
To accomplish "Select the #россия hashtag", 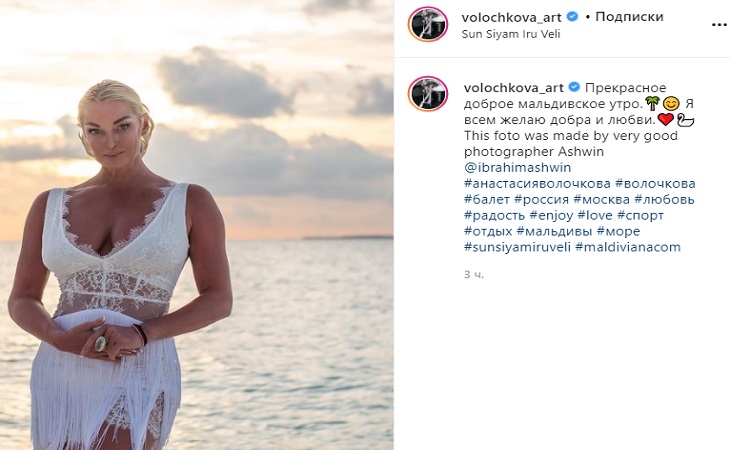I will tap(540, 199).
